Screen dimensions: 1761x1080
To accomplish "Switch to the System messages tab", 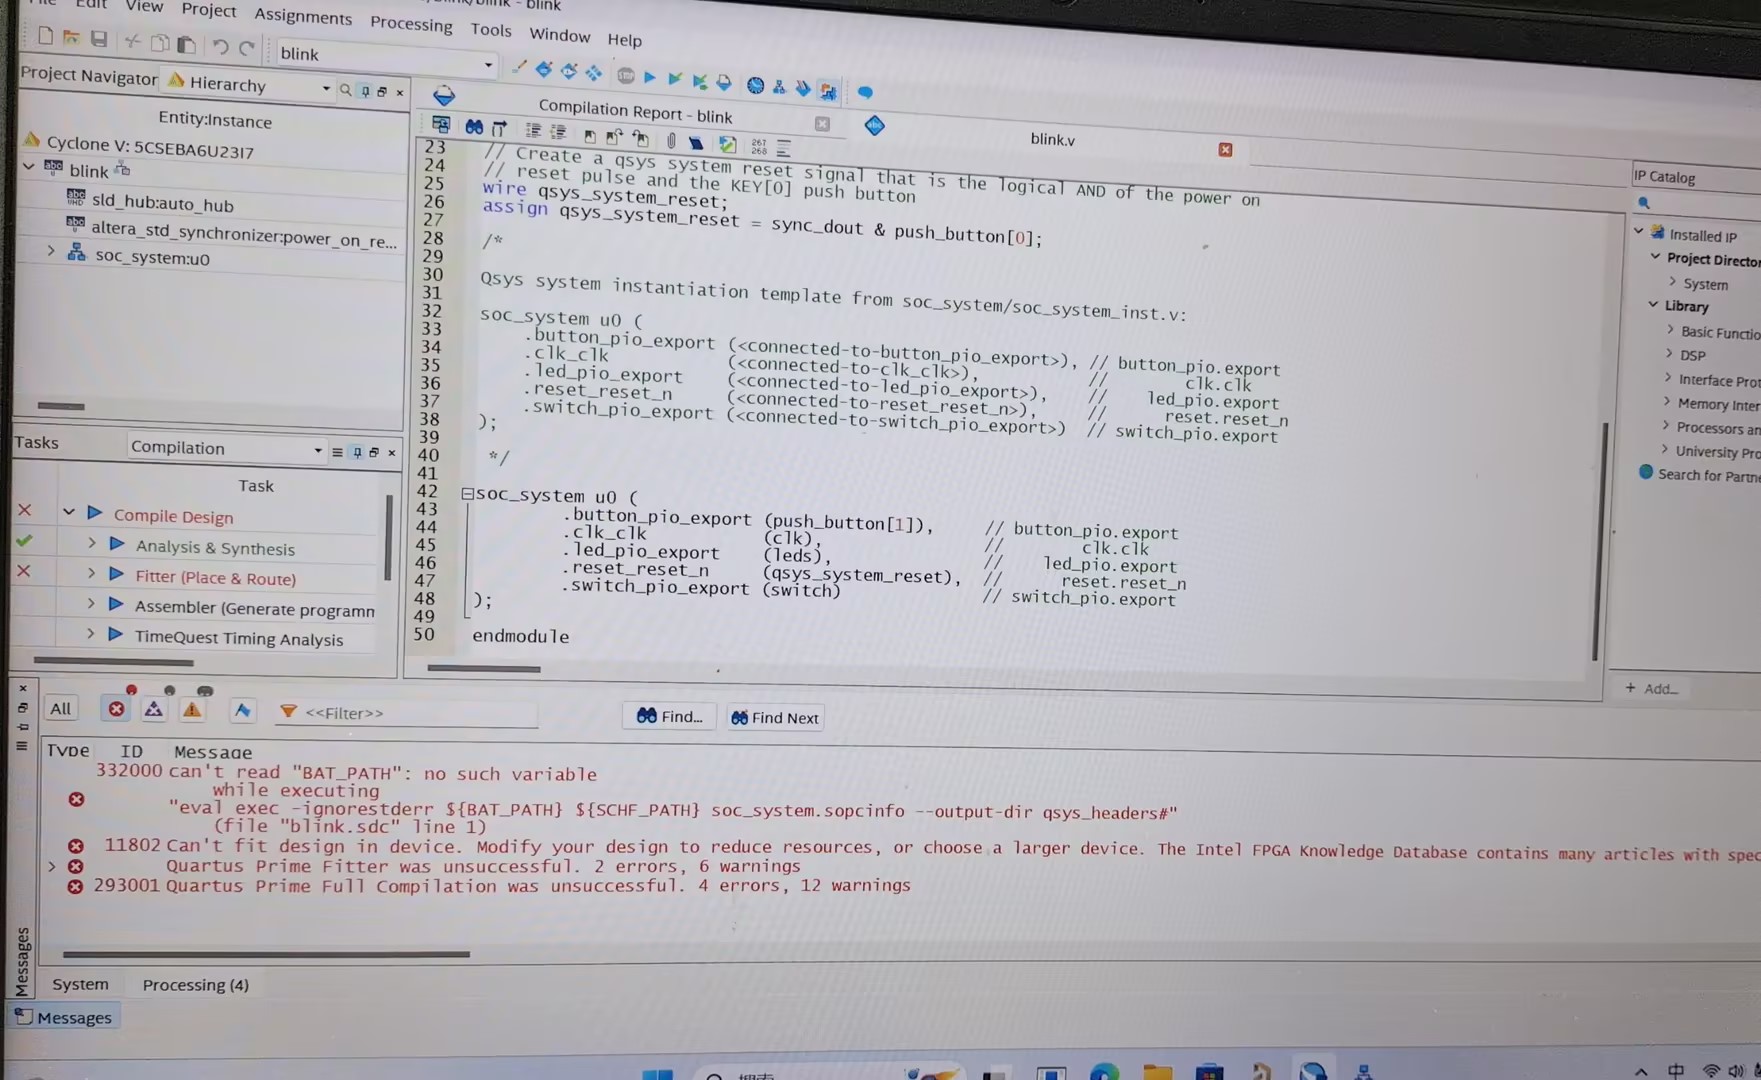I will tap(80, 984).
